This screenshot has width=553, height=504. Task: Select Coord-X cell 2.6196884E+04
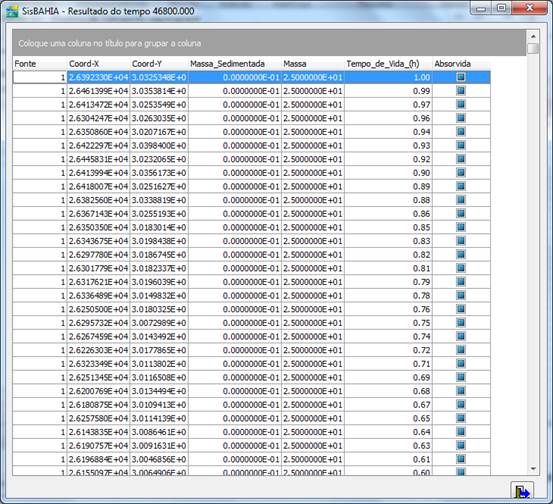(98, 459)
